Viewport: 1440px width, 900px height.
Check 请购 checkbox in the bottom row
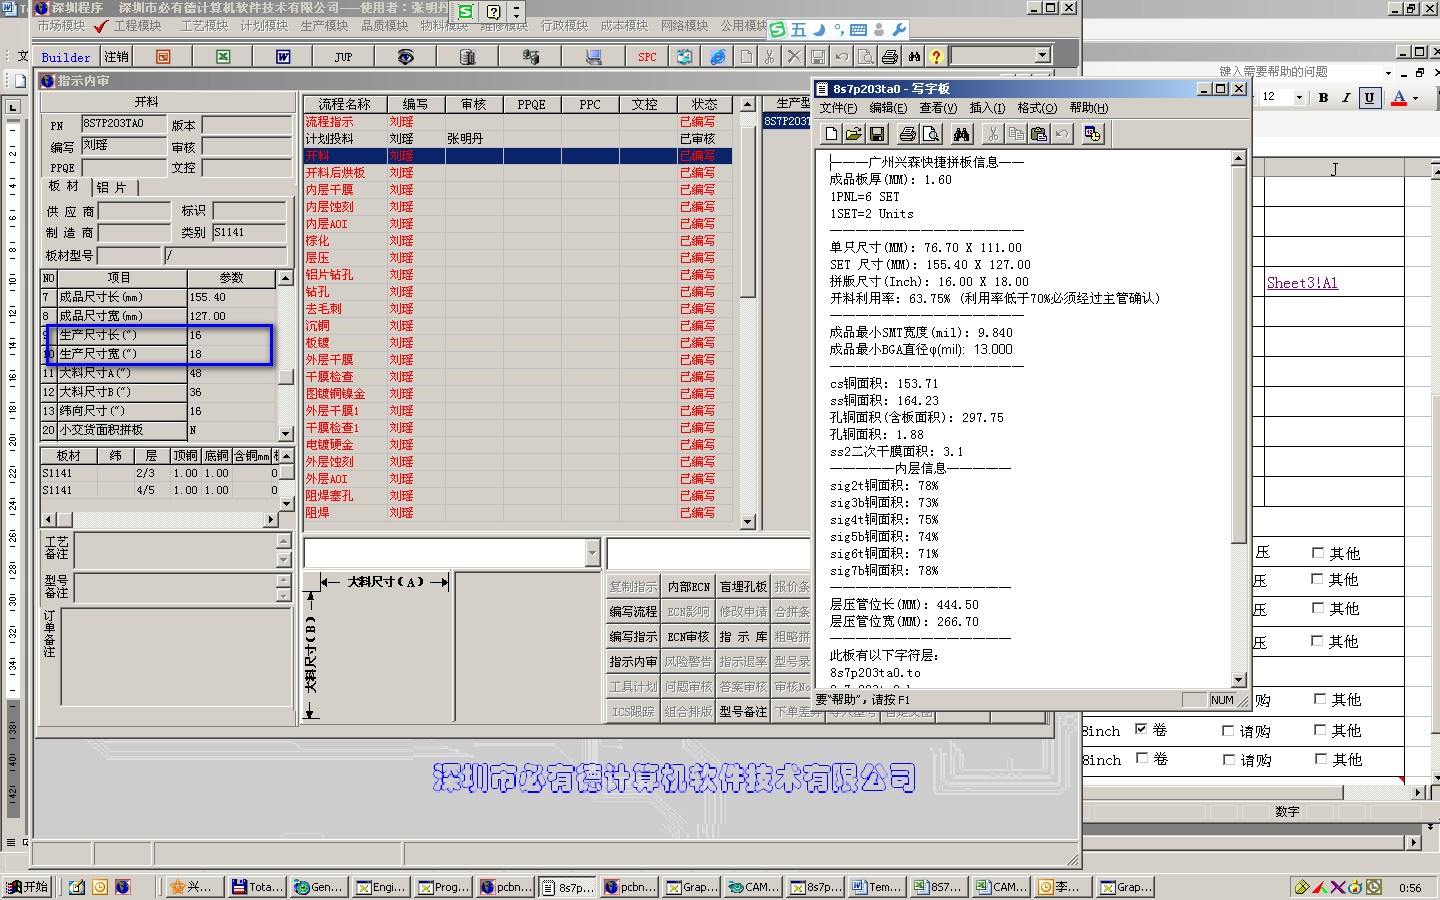pyautogui.click(x=1228, y=760)
